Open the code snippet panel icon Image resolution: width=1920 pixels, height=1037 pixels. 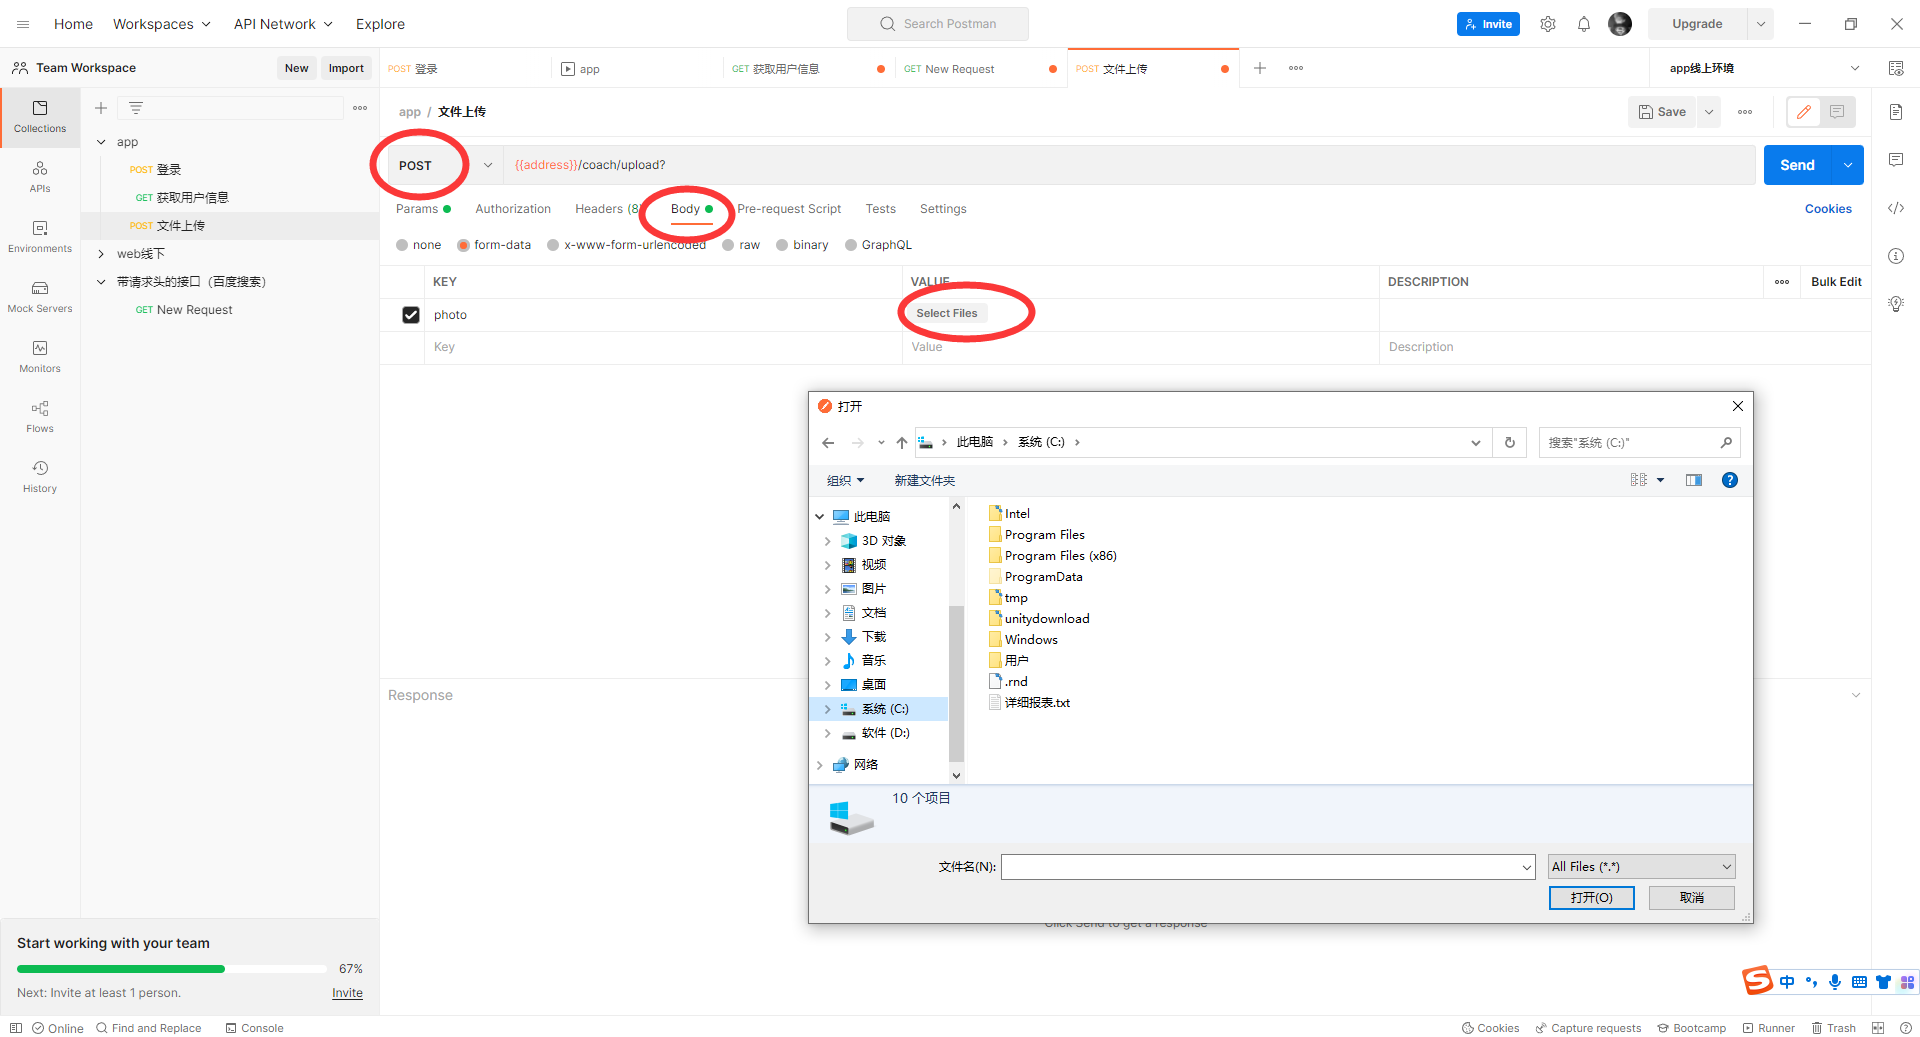tap(1896, 208)
